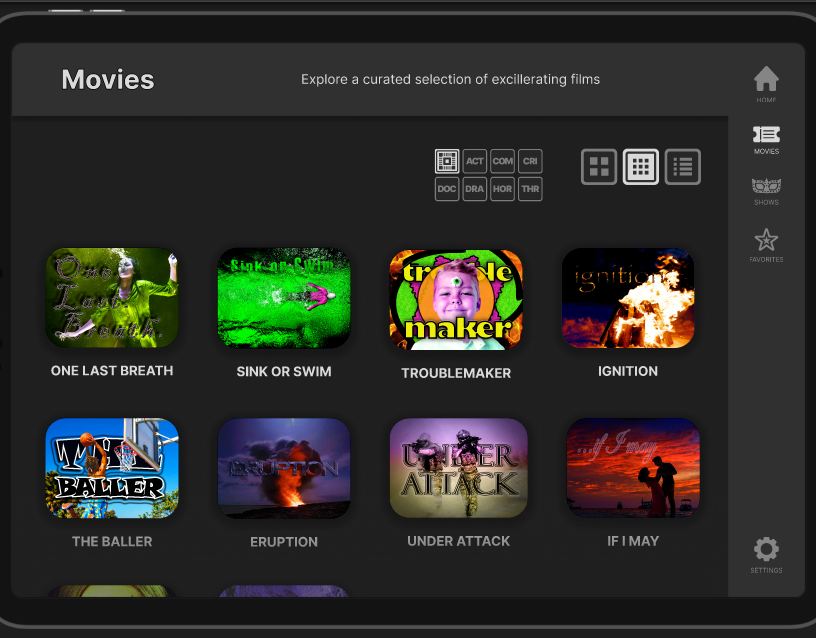Select the all-genres filter icon
This screenshot has width=816, height=638.
[447, 161]
